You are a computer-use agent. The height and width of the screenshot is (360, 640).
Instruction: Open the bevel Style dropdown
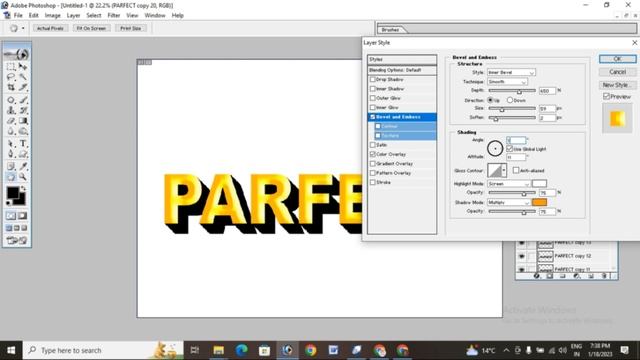click(x=511, y=72)
